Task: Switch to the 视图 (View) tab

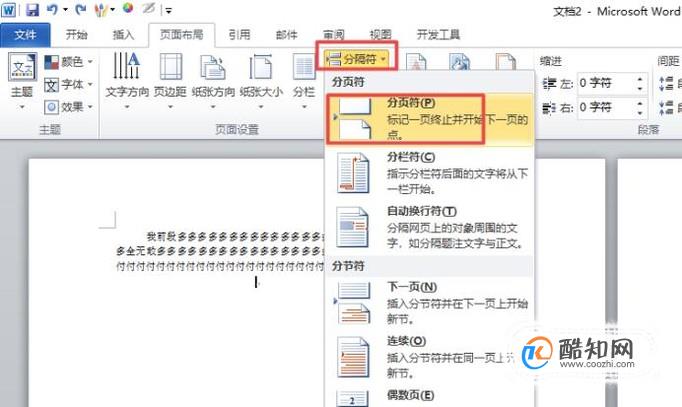Action: [381, 35]
